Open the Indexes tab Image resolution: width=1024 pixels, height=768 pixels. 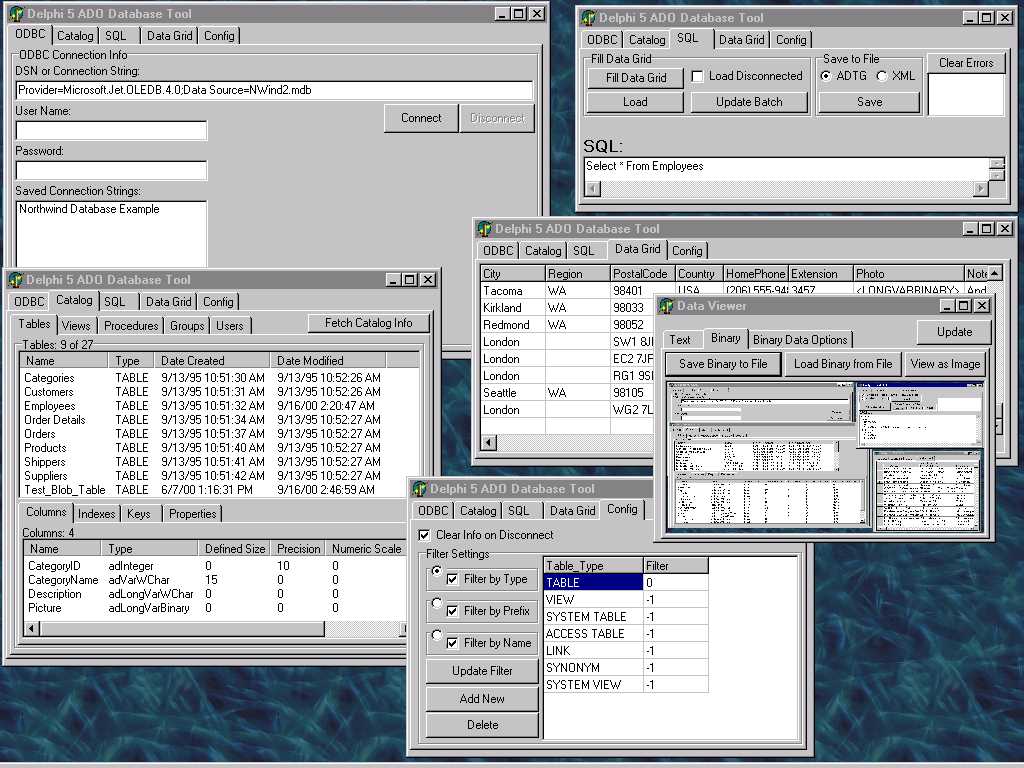(x=97, y=514)
